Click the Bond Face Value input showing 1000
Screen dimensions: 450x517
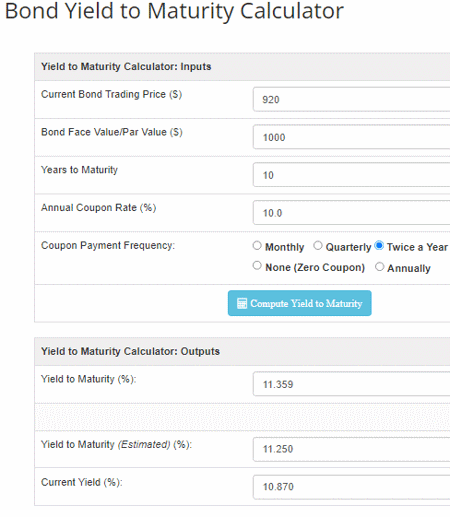coord(351,137)
